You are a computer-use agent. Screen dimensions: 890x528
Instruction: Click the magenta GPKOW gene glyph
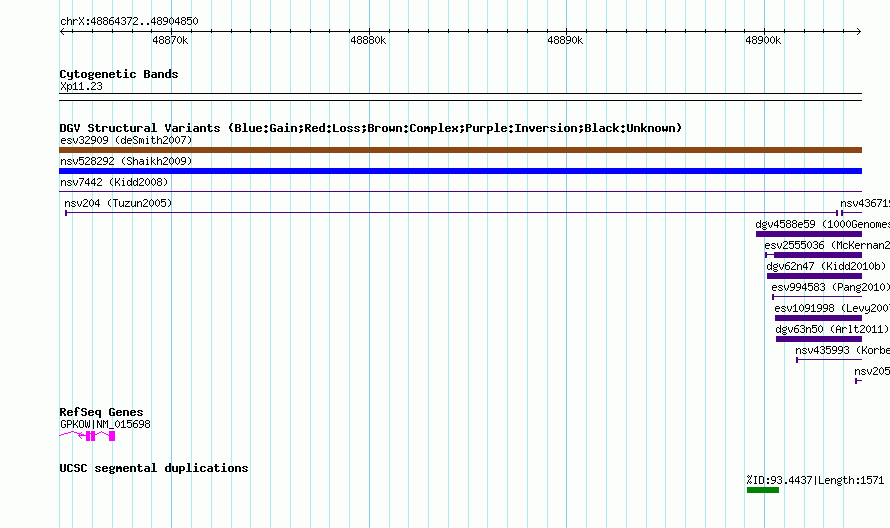87,435
